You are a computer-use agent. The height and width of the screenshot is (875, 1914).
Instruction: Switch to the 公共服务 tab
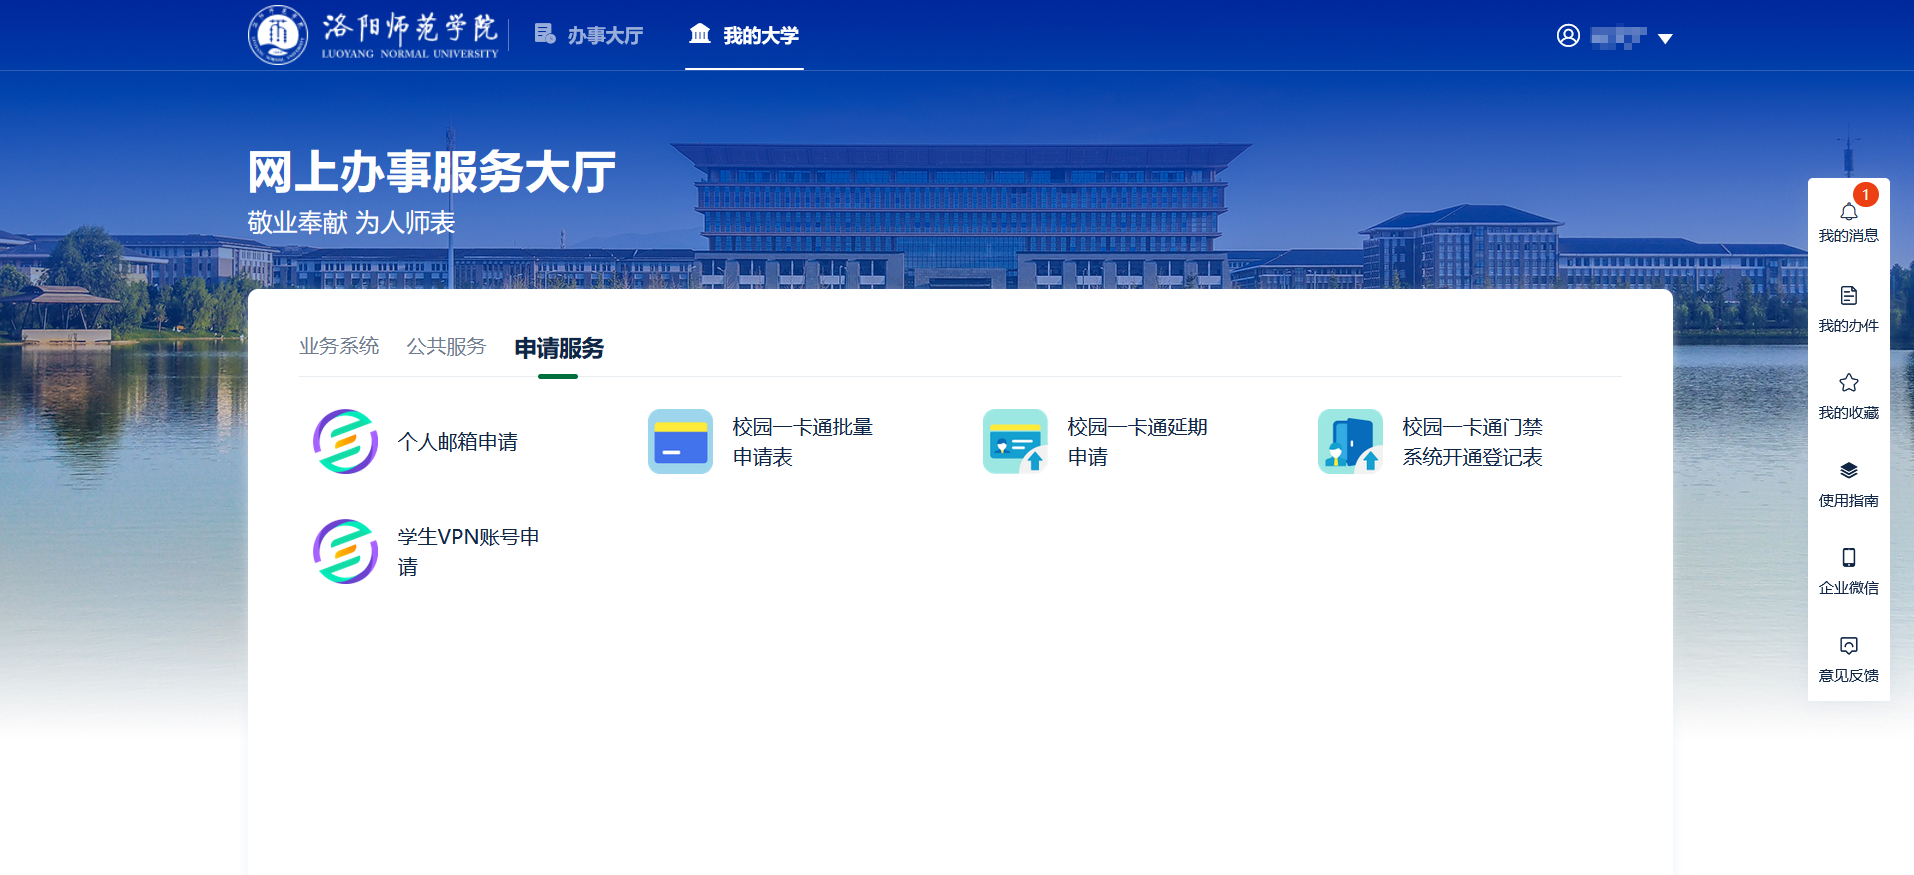[x=446, y=347]
